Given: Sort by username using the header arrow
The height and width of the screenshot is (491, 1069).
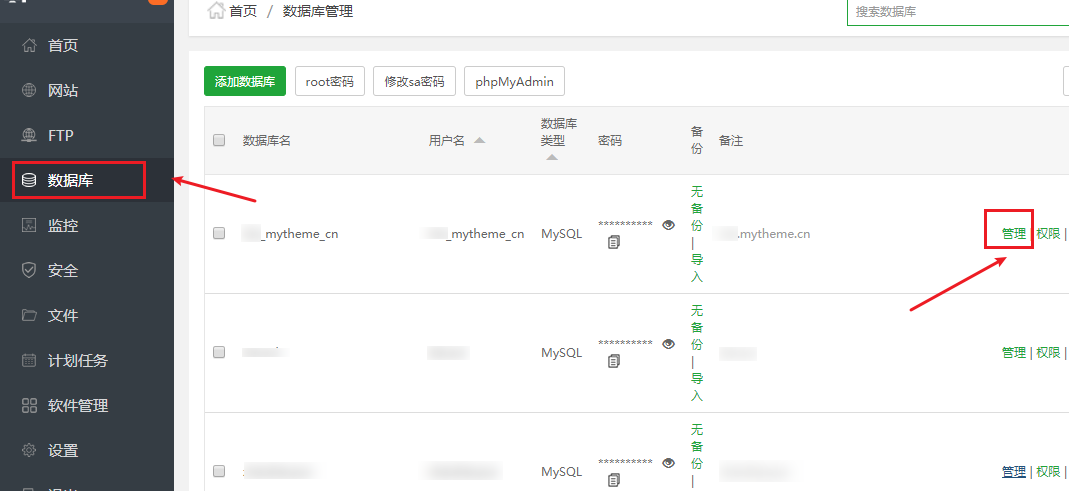Looking at the screenshot, I should click(x=480, y=140).
